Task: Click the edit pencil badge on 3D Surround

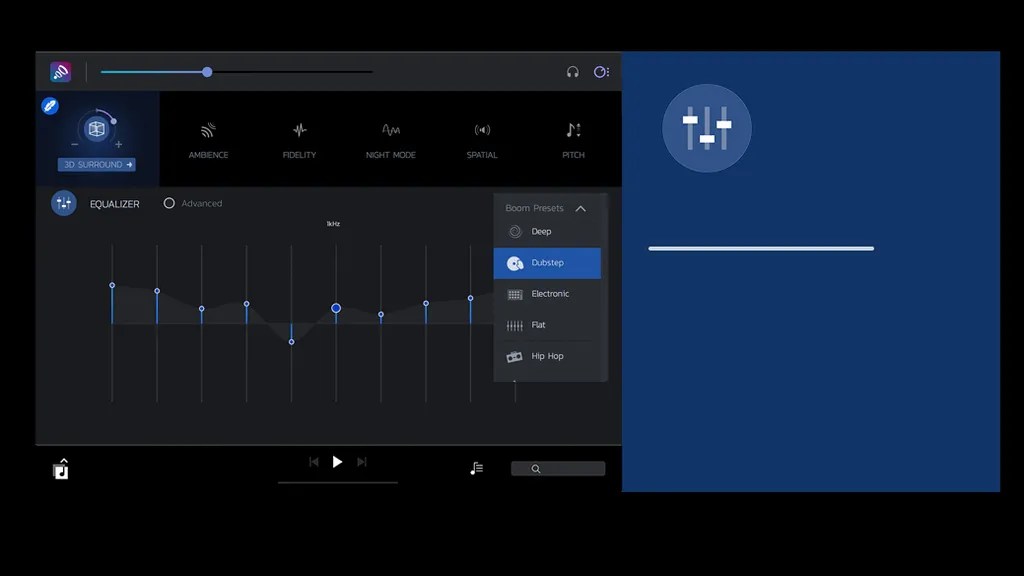Action: (49, 105)
